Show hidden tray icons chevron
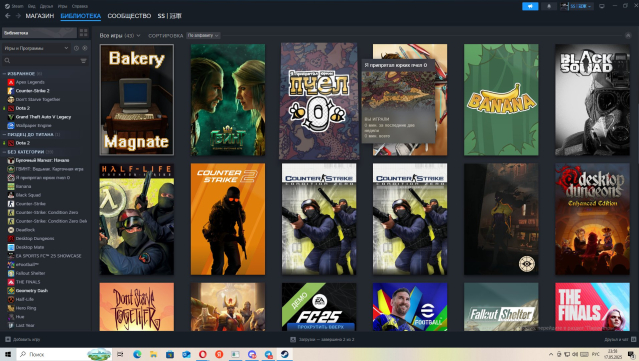The width and height of the screenshot is (639, 361). pos(551,354)
